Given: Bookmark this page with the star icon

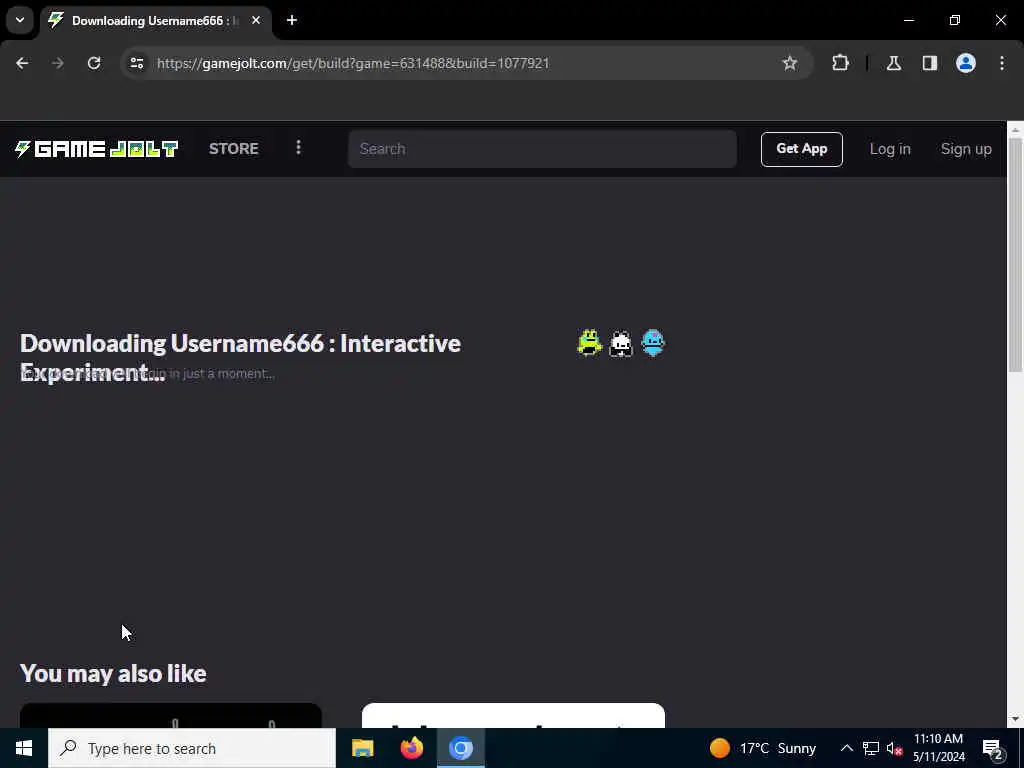Looking at the screenshot, I should tap(790, 63).
